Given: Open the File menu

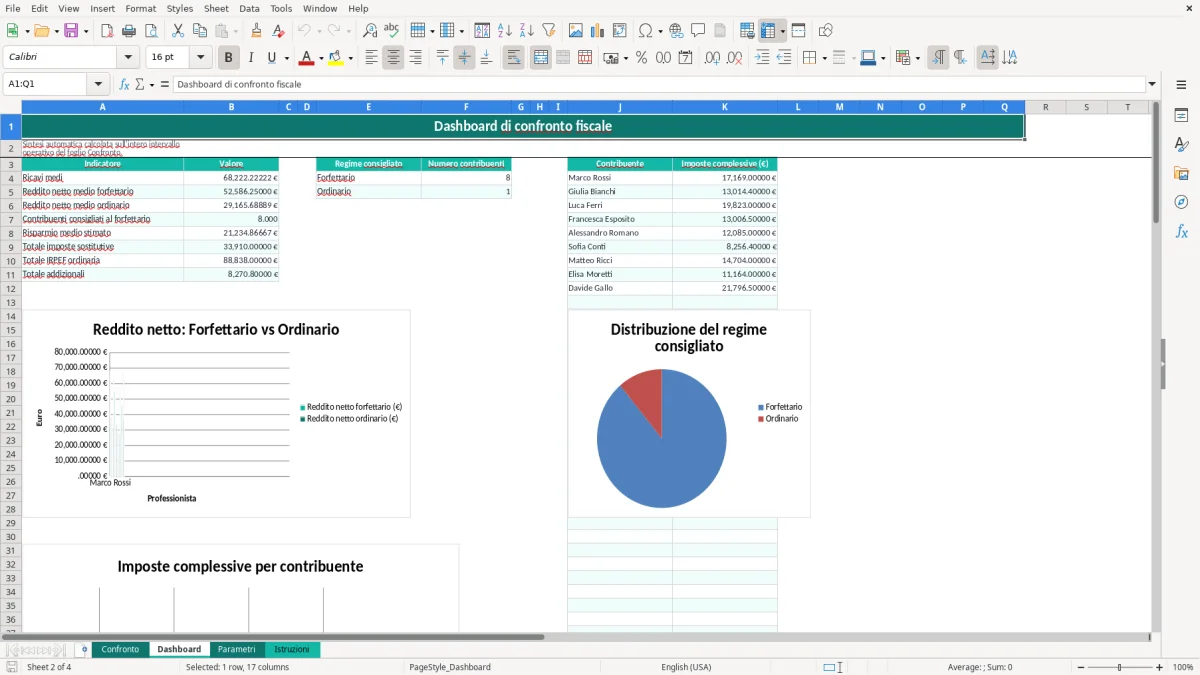Looking at the screenshot, I should click(13, 8).
